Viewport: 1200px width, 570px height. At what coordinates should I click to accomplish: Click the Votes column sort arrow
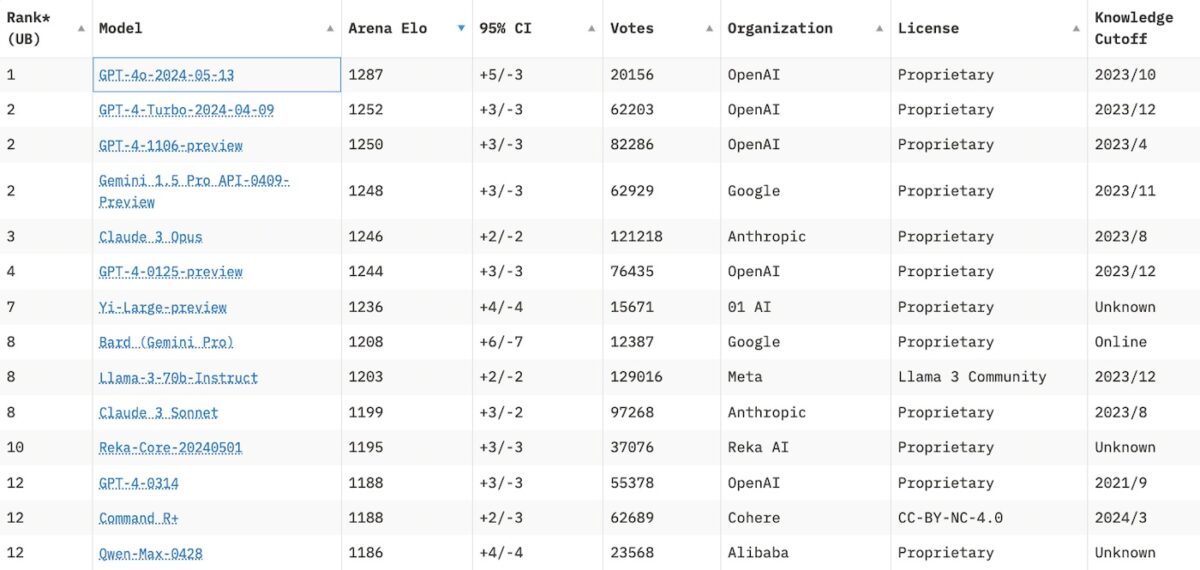pyautogui.click(x=709, y=28)
